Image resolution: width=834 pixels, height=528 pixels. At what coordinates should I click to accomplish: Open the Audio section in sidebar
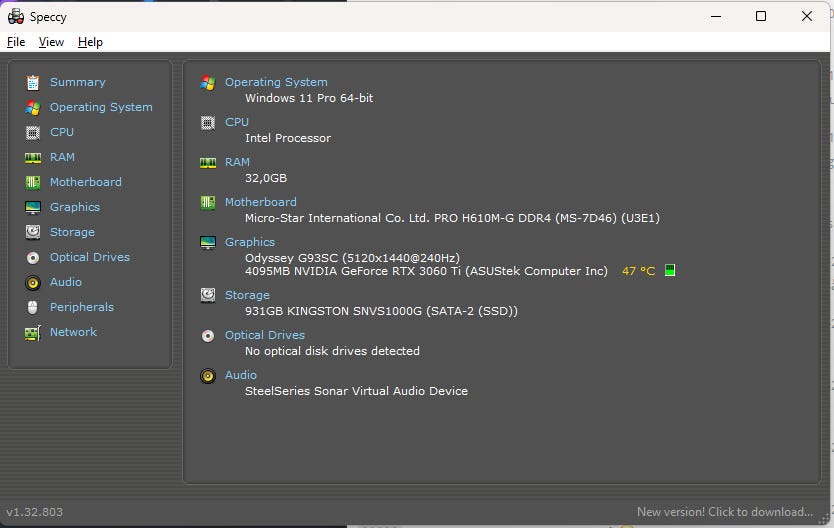66,282
